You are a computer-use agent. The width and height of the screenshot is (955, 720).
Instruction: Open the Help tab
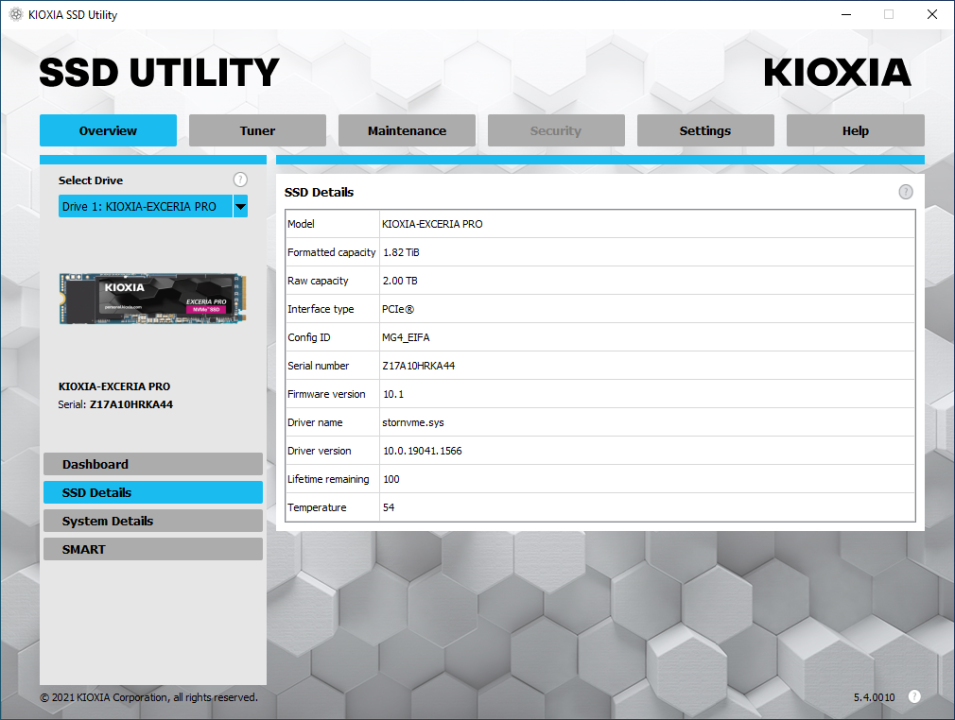[x=855, y=130]
